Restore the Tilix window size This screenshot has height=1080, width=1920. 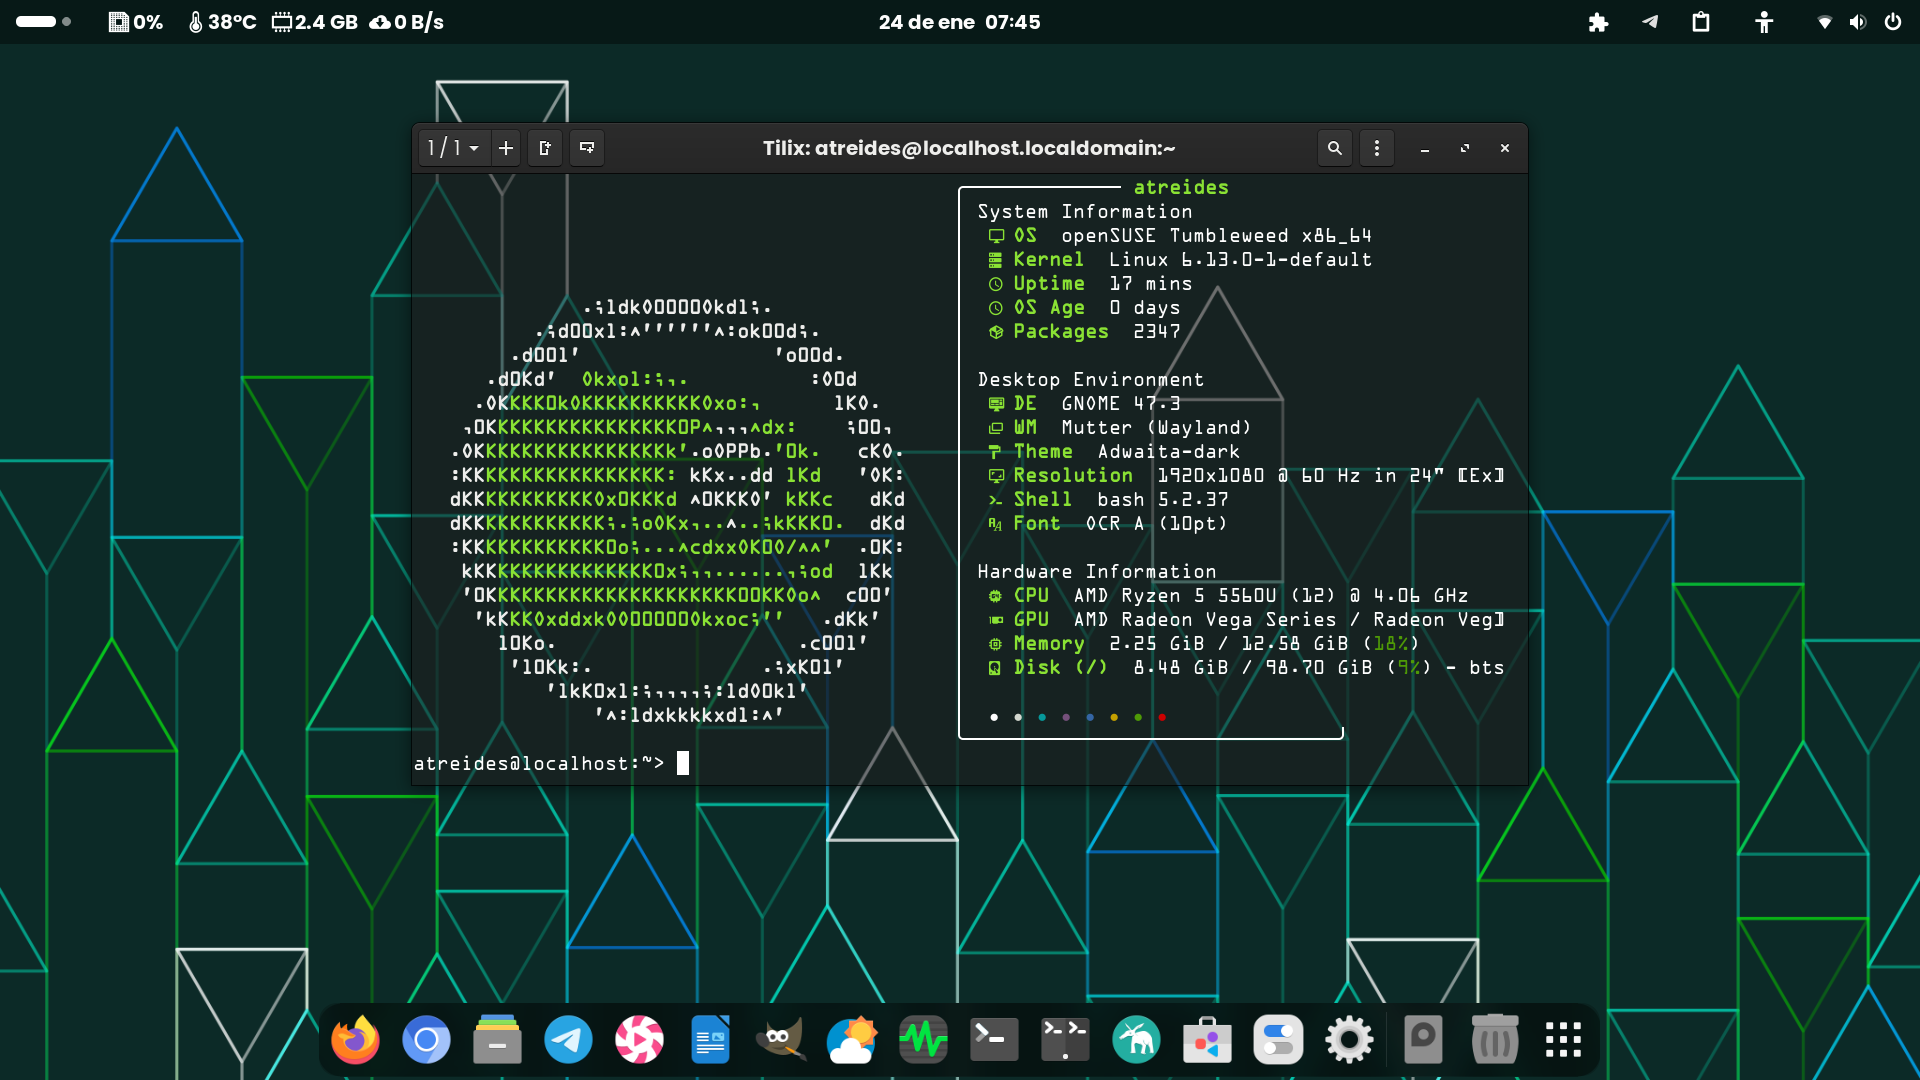click(1465, 149)
